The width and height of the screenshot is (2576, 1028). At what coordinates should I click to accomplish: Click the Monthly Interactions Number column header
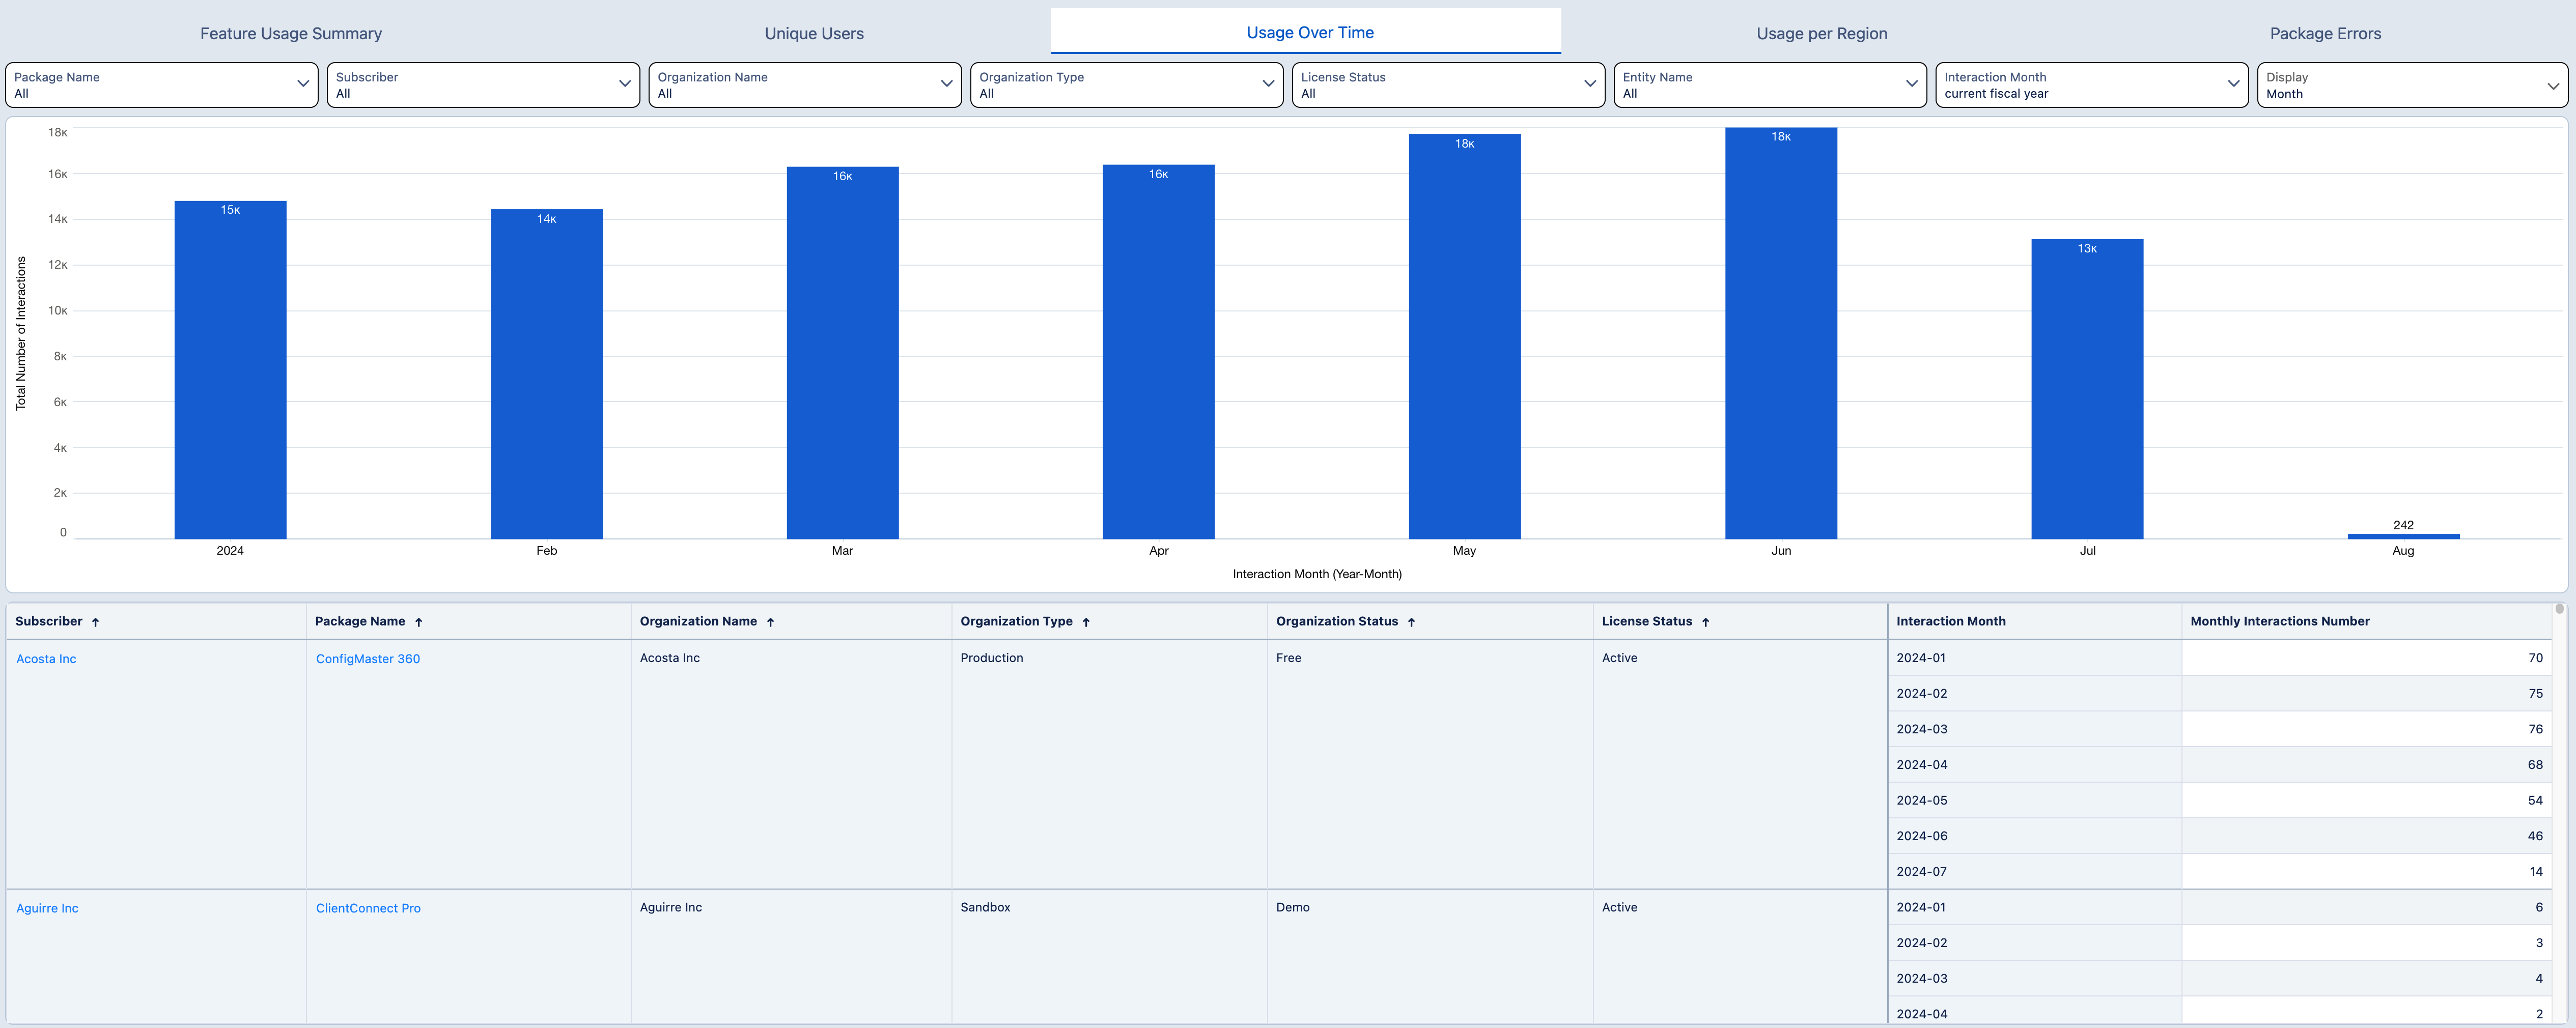[x=2366, y=621]
